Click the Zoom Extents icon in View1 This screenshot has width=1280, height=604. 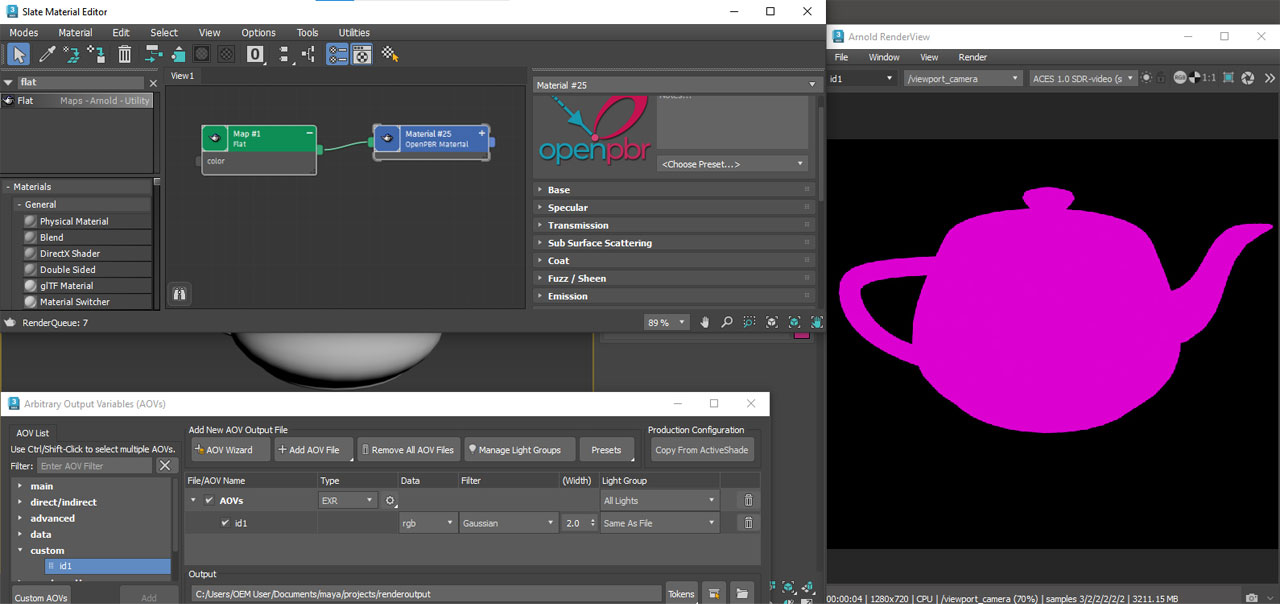pyautogui.click(x=771, y=322)
